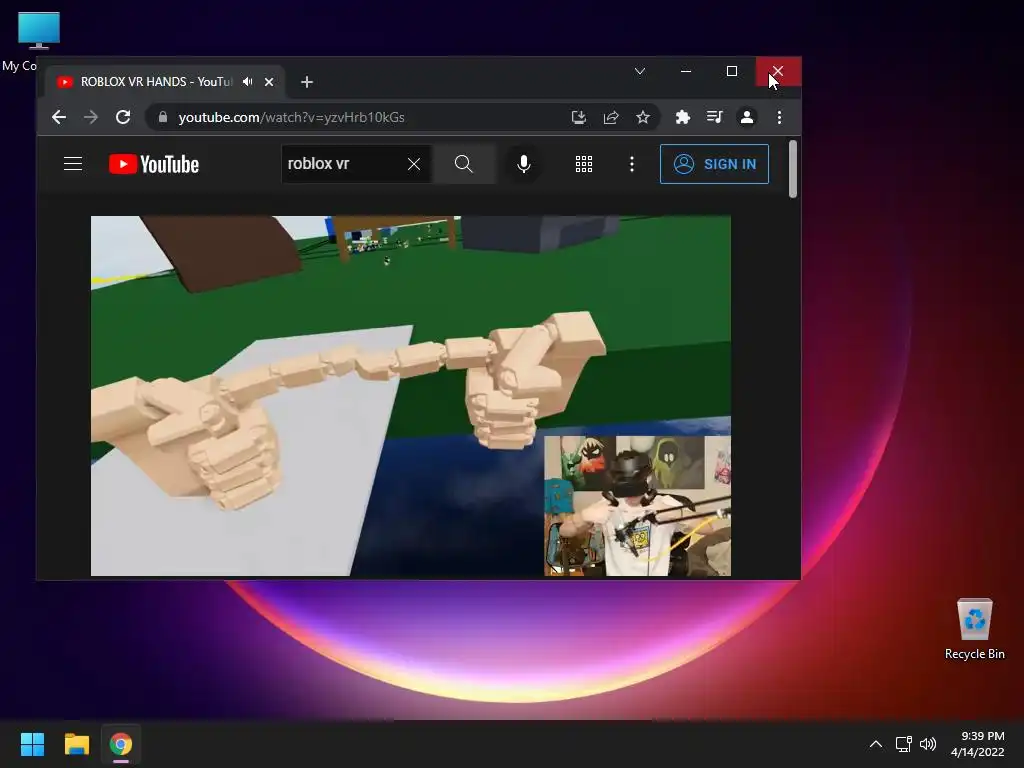Image resolution: width=1024 pixels, height=768 pixels.
Task: Click the install app icon in address bar
Action: click(x=579, y=118)
